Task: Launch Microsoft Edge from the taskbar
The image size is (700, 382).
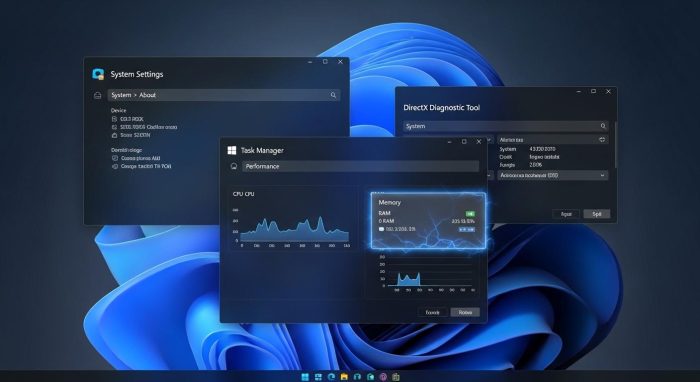Action: click(331, 377)
